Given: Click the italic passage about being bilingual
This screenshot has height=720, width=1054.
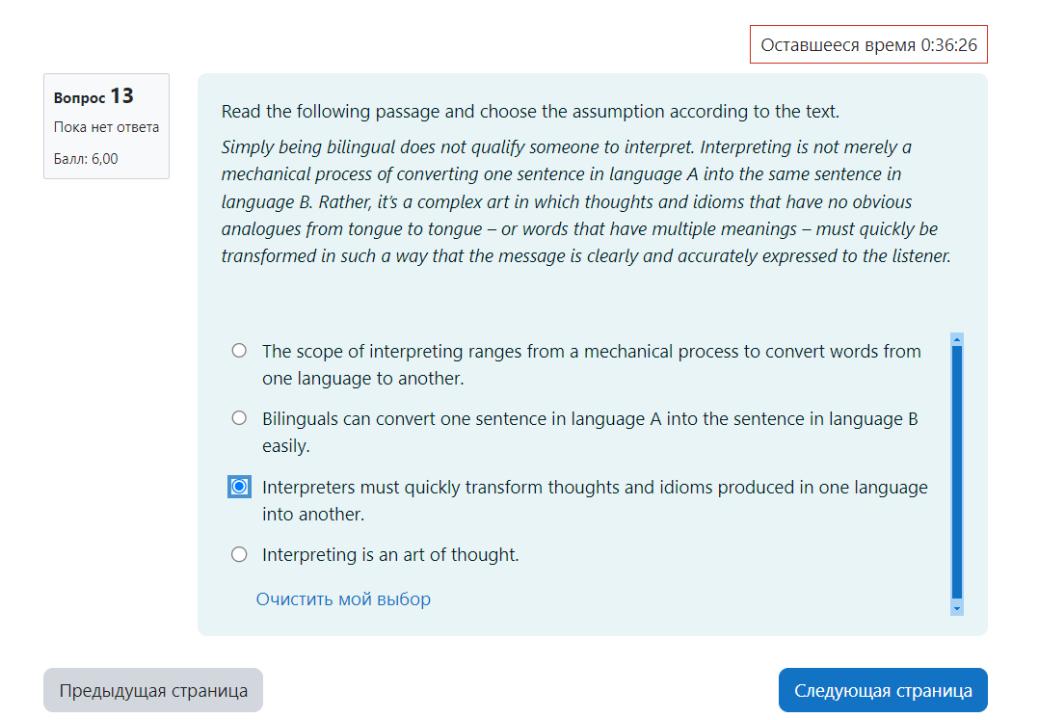Looking at the screenshot, I should [x=586, y=201].
